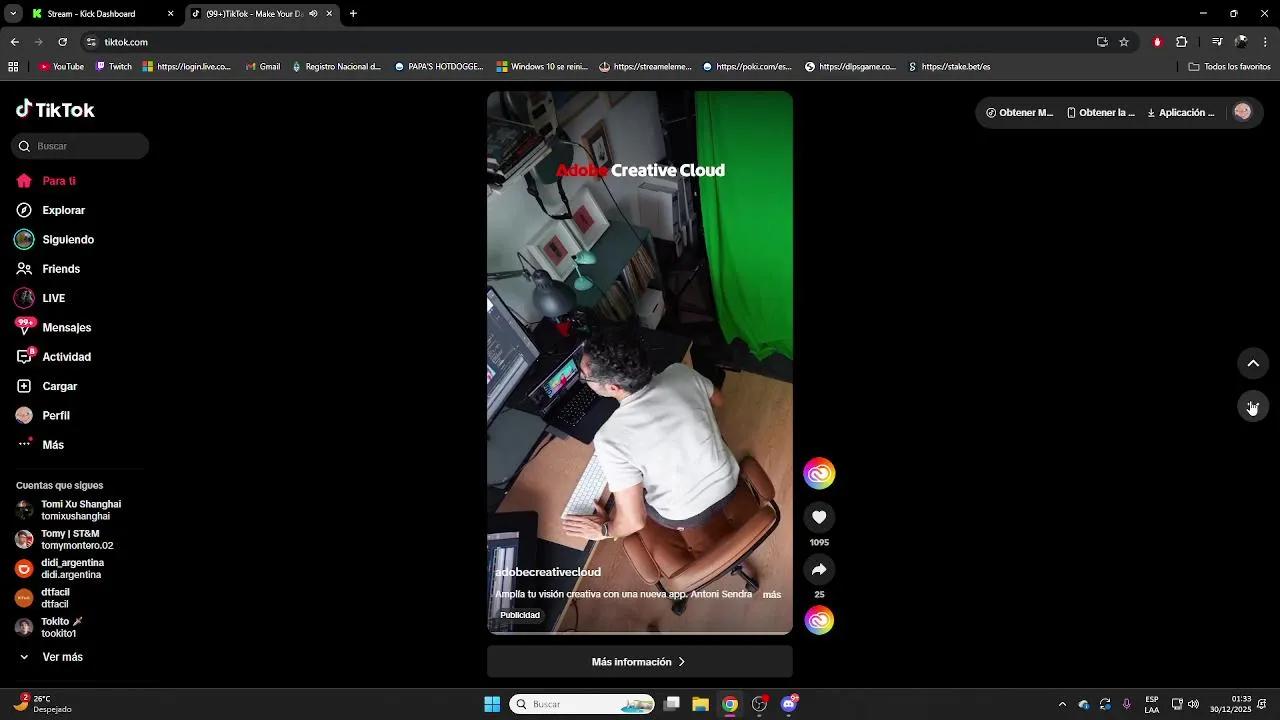Bookmark this page with star icon
The height and width of the screenshot is (720, 1280).
(x=1124, y=42)
